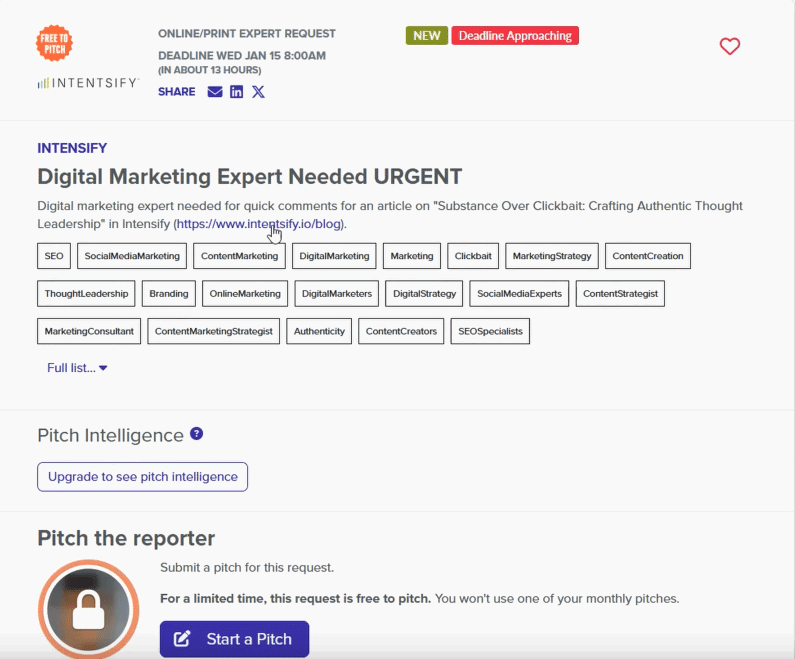Click the deadline Wed Jan 15 8:00AM text

pyautogui.click(x=242, y=56)
